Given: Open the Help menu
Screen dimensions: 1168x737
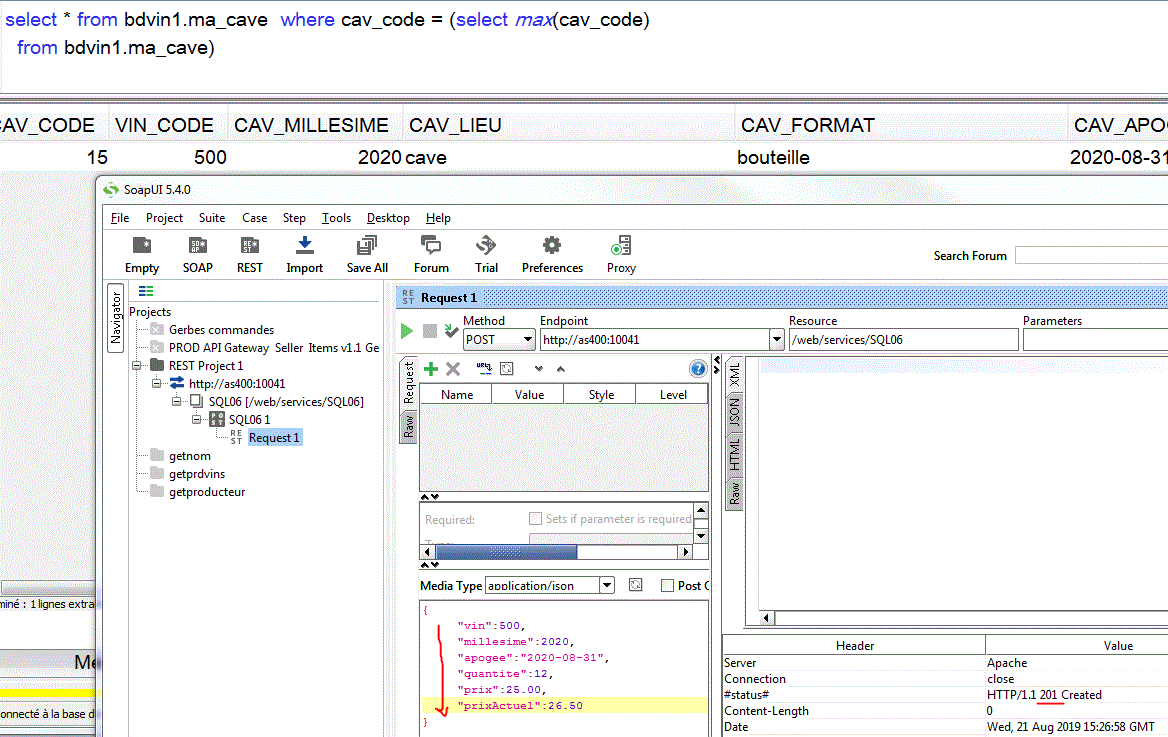Looking at the screenshot, I should tap(438, 218).
